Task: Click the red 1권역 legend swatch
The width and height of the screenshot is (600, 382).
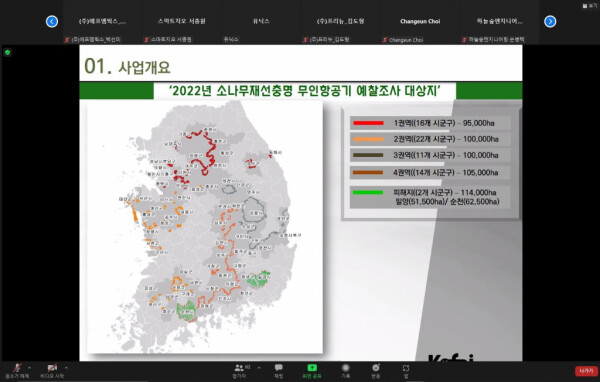Action: [x=368, y=123]
